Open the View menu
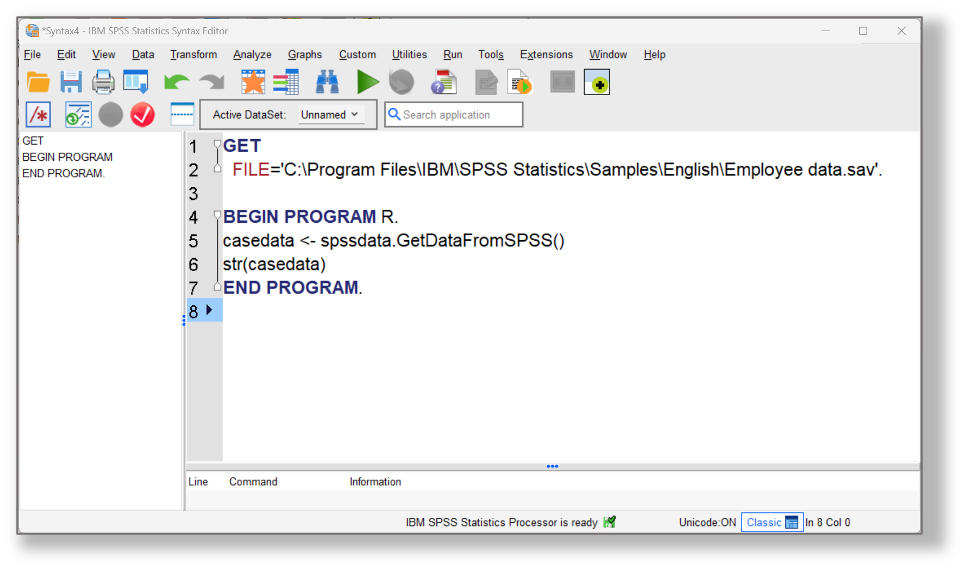This screenshot has height=570, width=966. click(104, 54)
